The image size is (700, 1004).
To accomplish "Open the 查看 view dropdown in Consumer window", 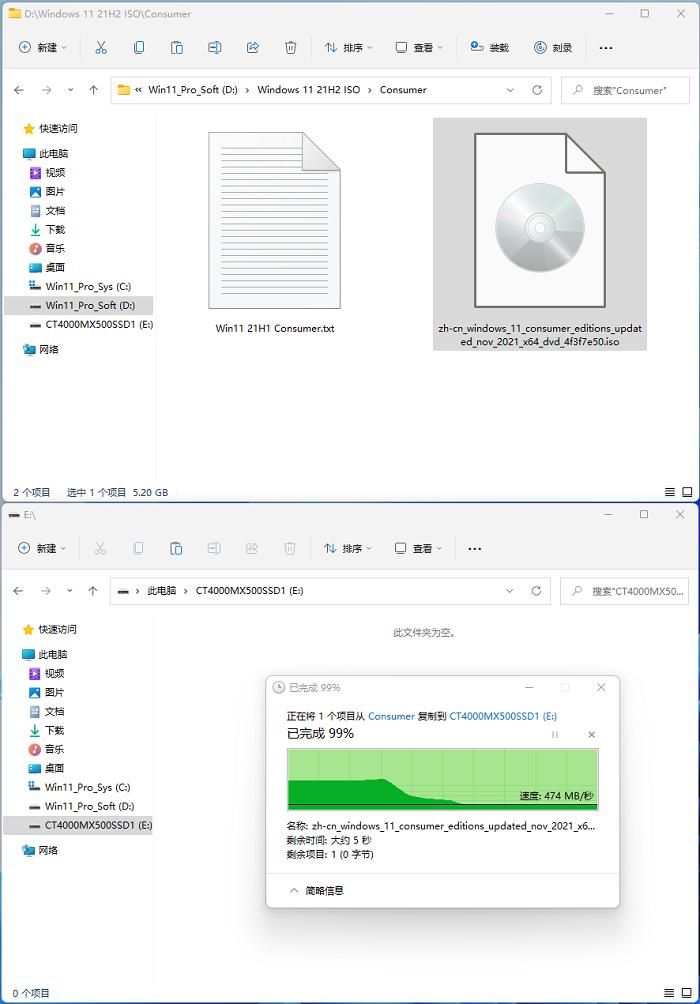I will (x=419, y=47).
